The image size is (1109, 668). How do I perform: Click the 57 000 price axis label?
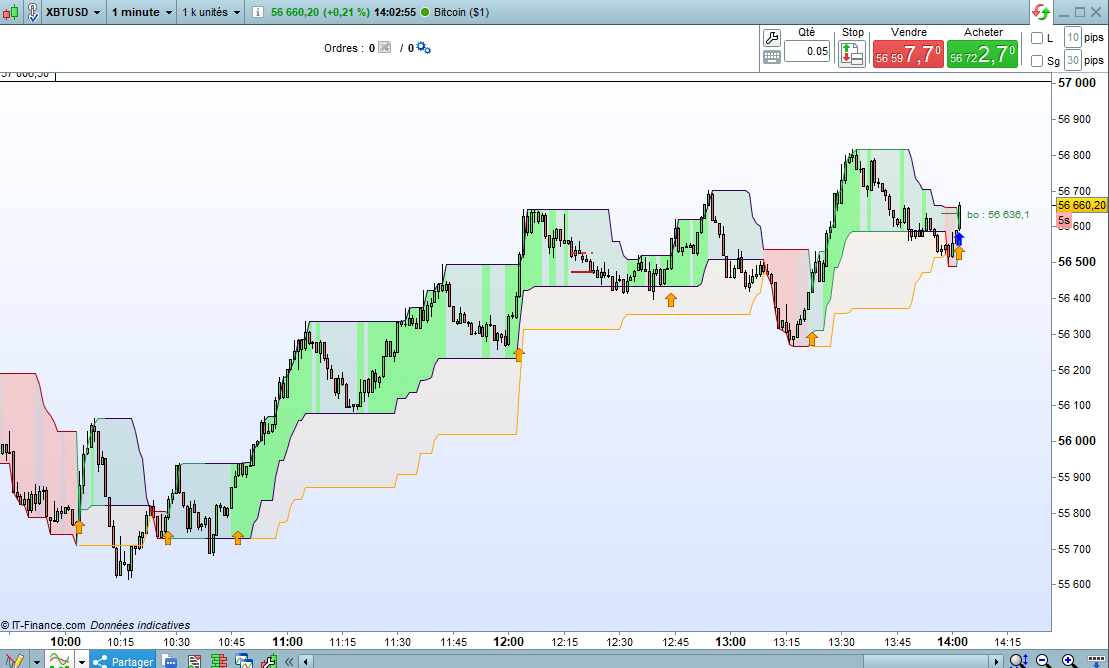[x=1076, y=83]
